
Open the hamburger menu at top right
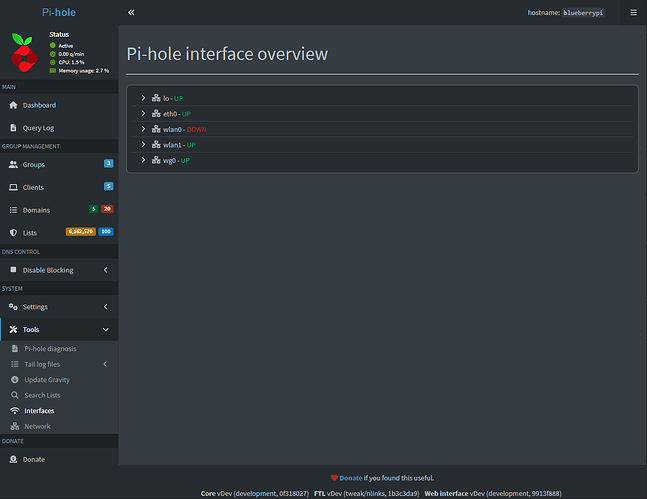tap(632, 13)
